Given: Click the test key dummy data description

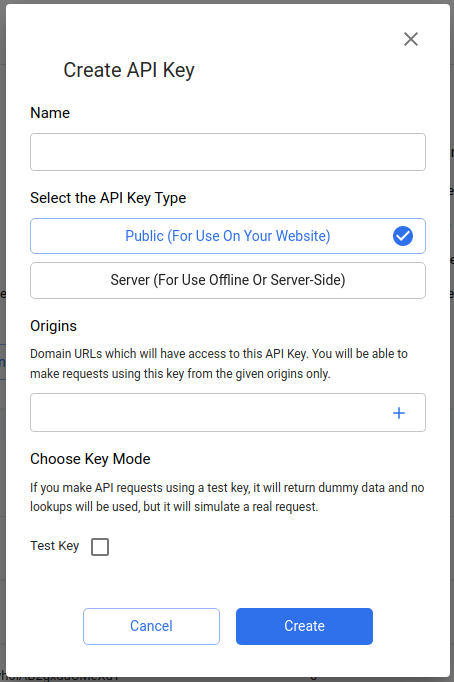Looking at the screenshot, I should click(x=227, y=497).
